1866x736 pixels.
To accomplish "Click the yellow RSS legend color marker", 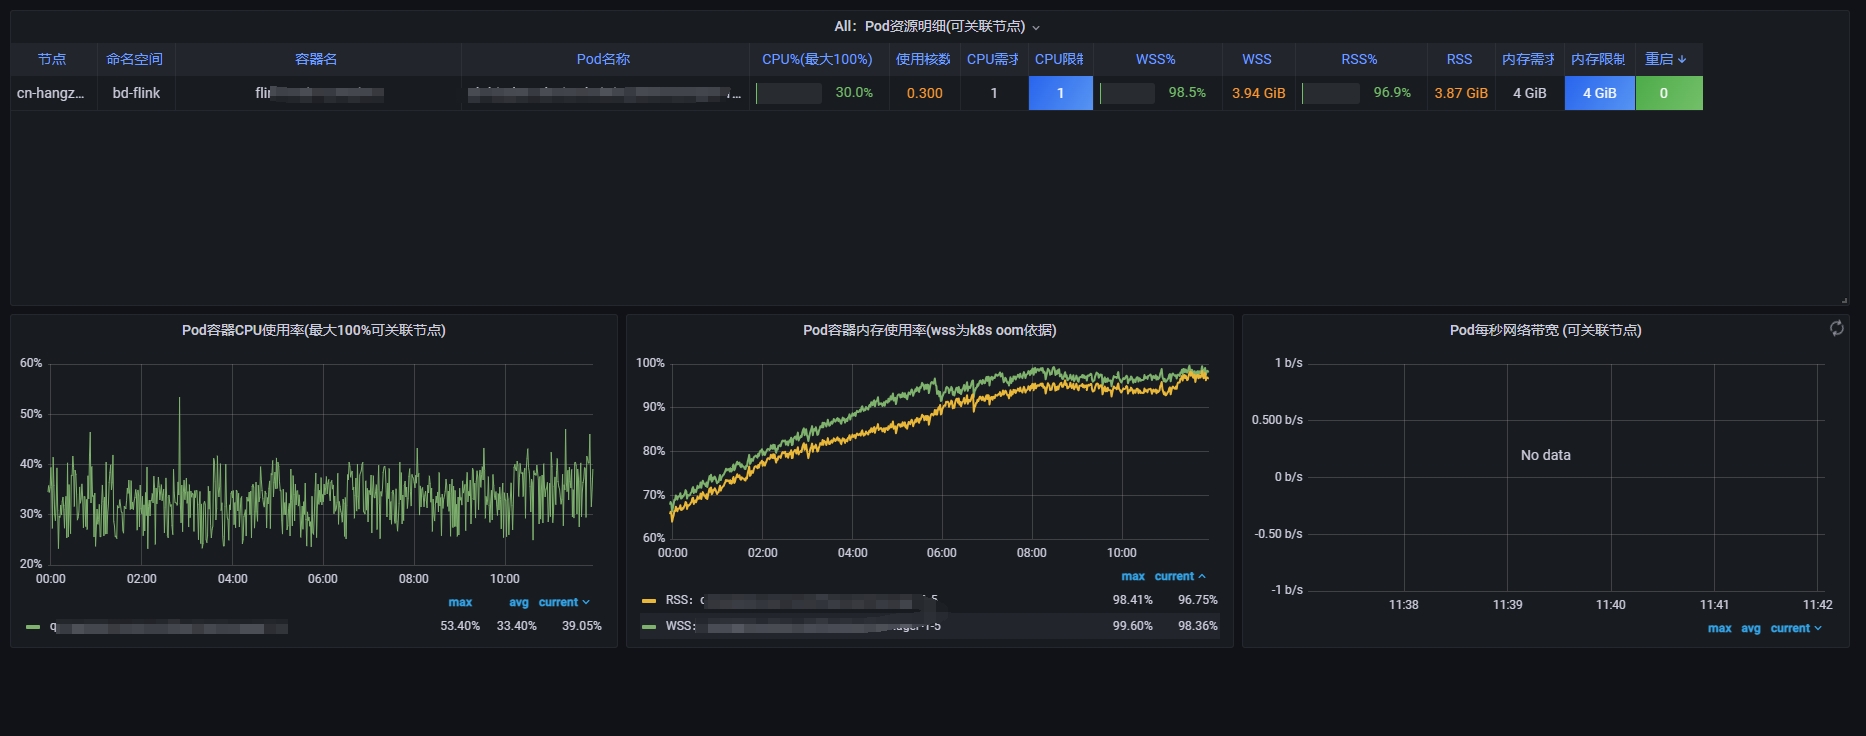I will pyautogui.click(x=649, y=601).
